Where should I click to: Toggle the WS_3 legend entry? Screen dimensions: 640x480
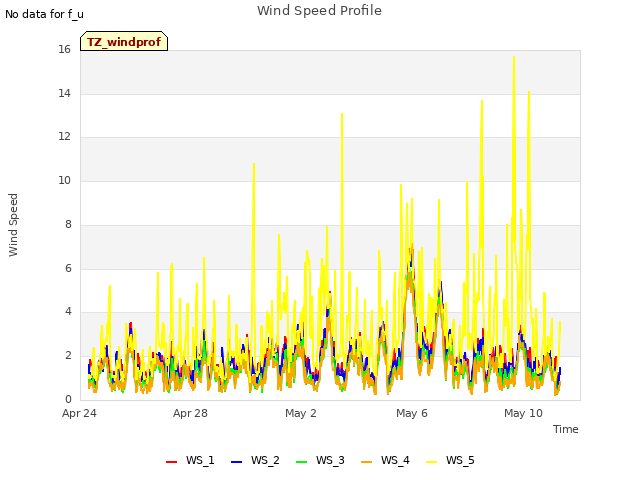click(320, 460)
